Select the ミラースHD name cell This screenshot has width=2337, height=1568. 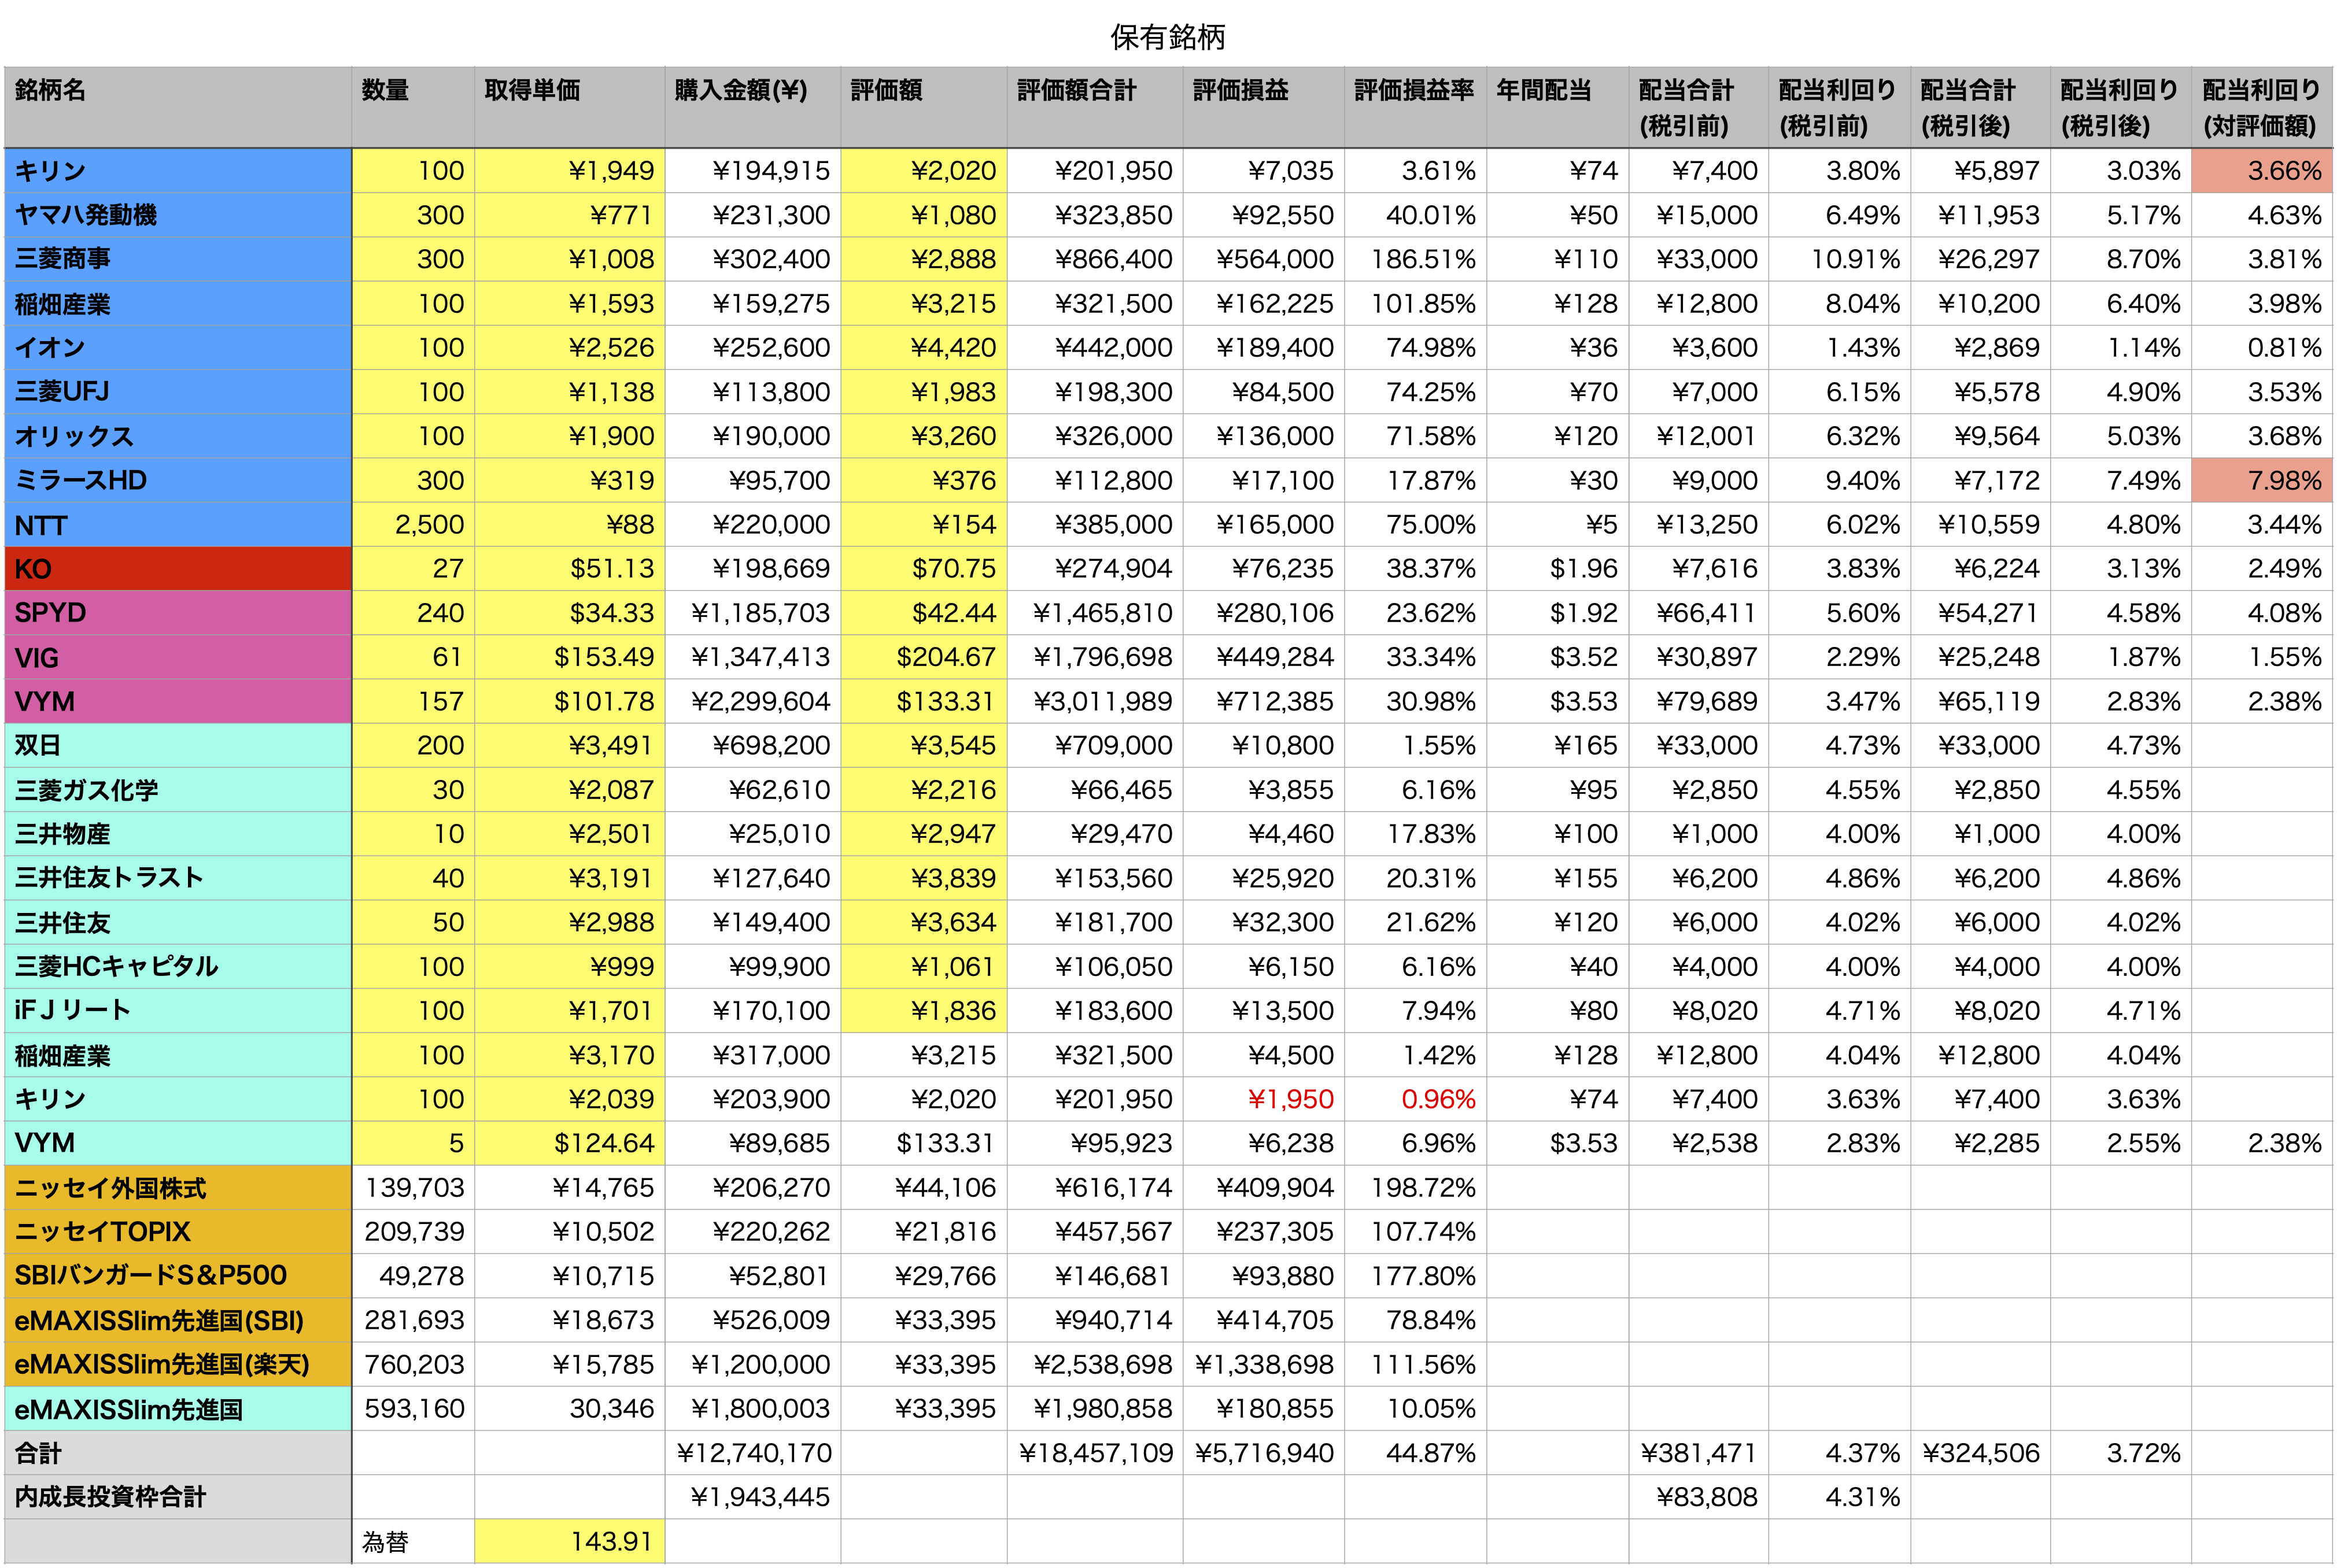coord(178,481)
